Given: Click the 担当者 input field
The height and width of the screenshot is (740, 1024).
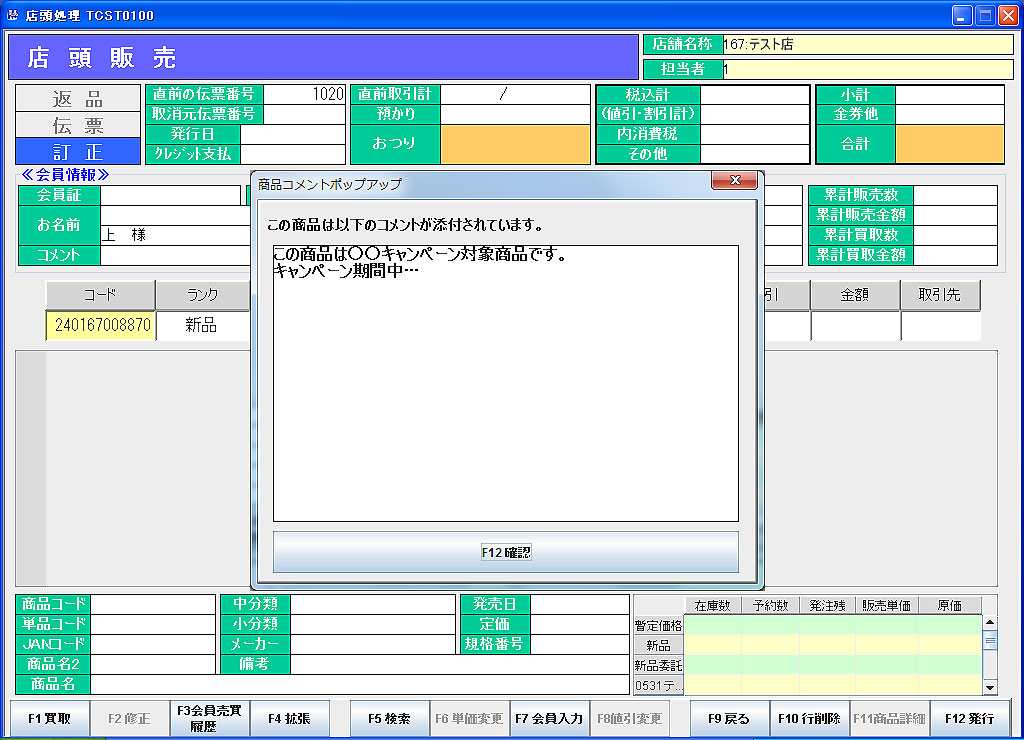Looking at the screenshot, I should tap(868, 69).
